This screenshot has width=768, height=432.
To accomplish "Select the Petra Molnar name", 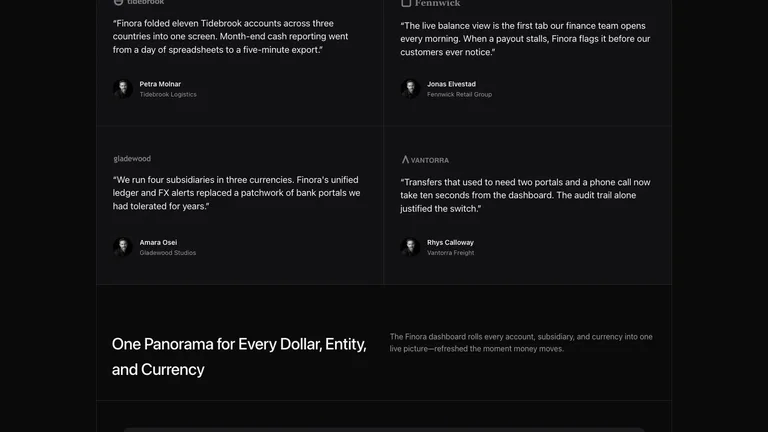I will click(160, 84).
